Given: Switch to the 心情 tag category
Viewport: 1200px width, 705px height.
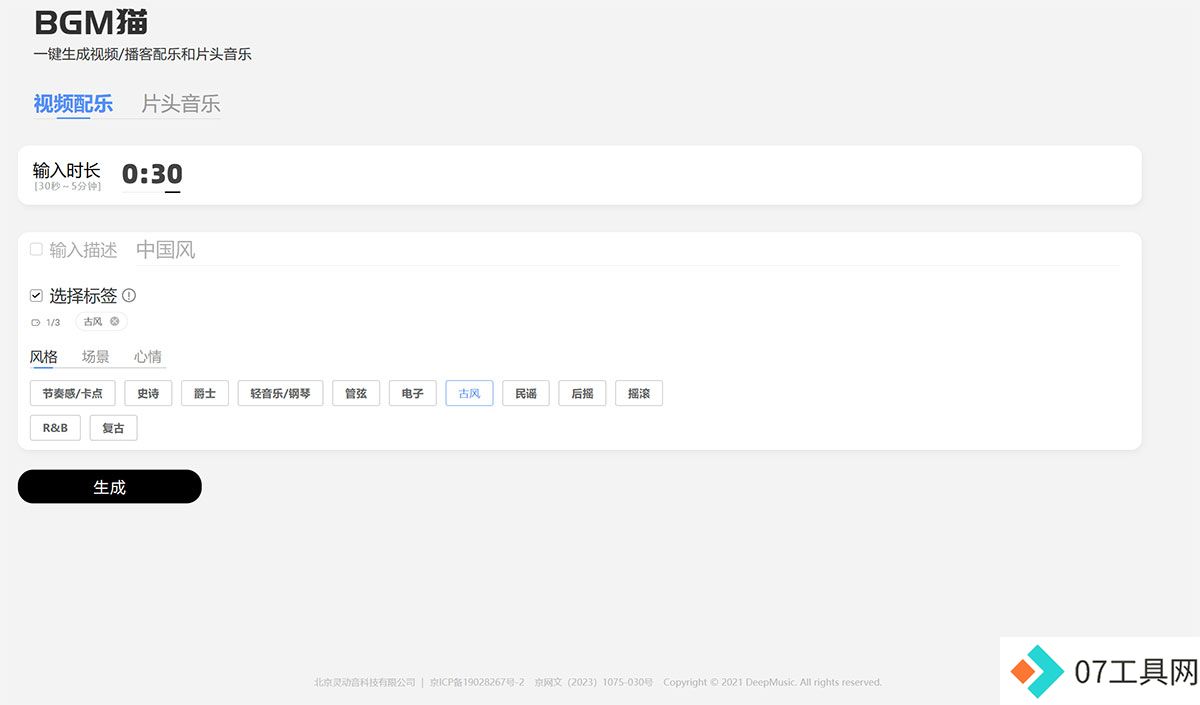Looking at the screenshot, I should (x=148, y=357).
